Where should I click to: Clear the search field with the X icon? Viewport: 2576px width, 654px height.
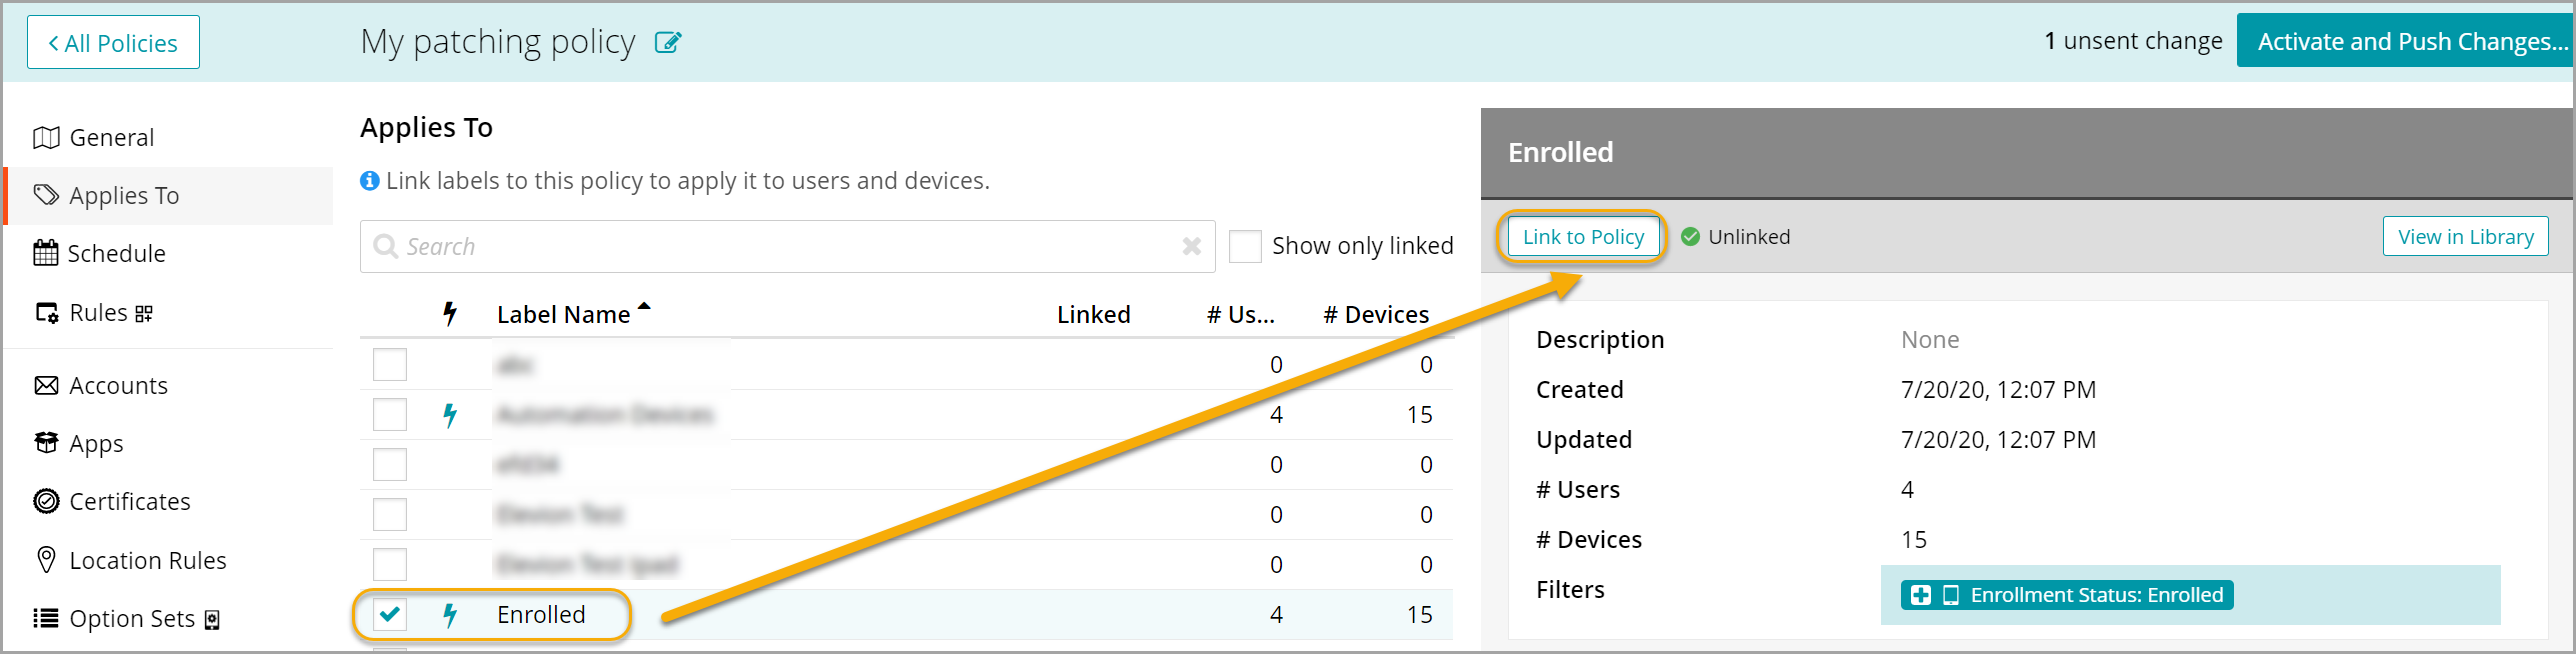(x=1191, y=246)
